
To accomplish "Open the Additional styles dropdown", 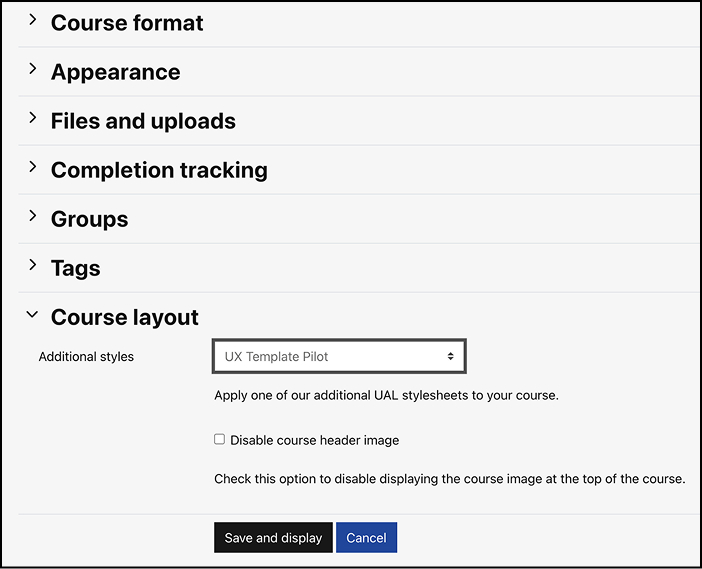I will coord(338,356).
